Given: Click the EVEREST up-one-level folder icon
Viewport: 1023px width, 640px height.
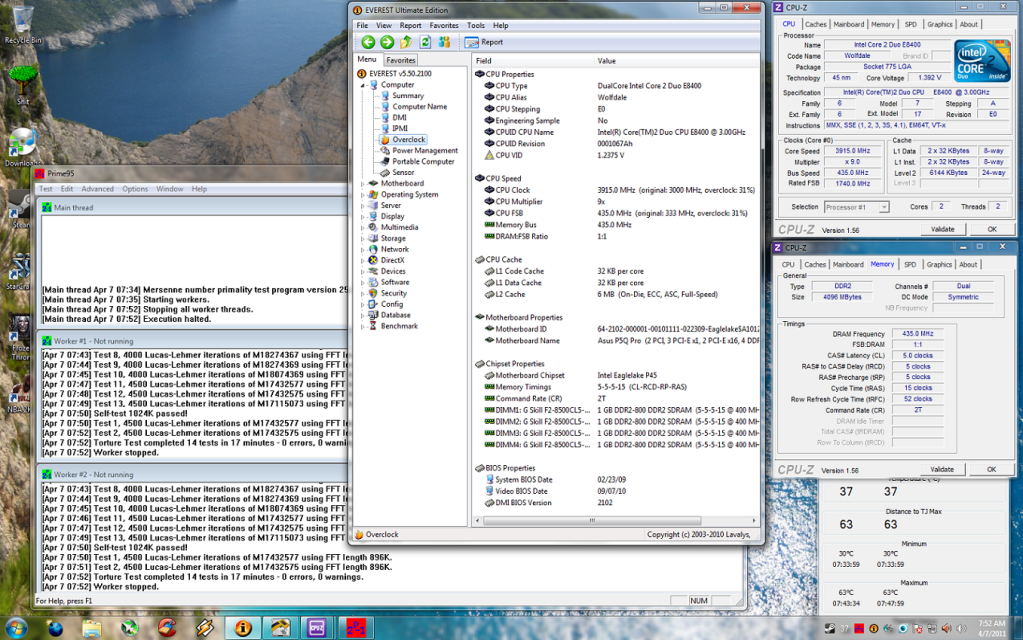Looking at the screenshot, I should [406, 42].
